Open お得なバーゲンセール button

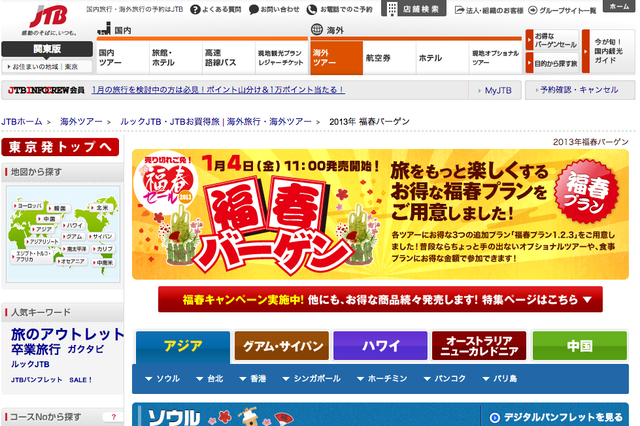click(x=552, y=40)
